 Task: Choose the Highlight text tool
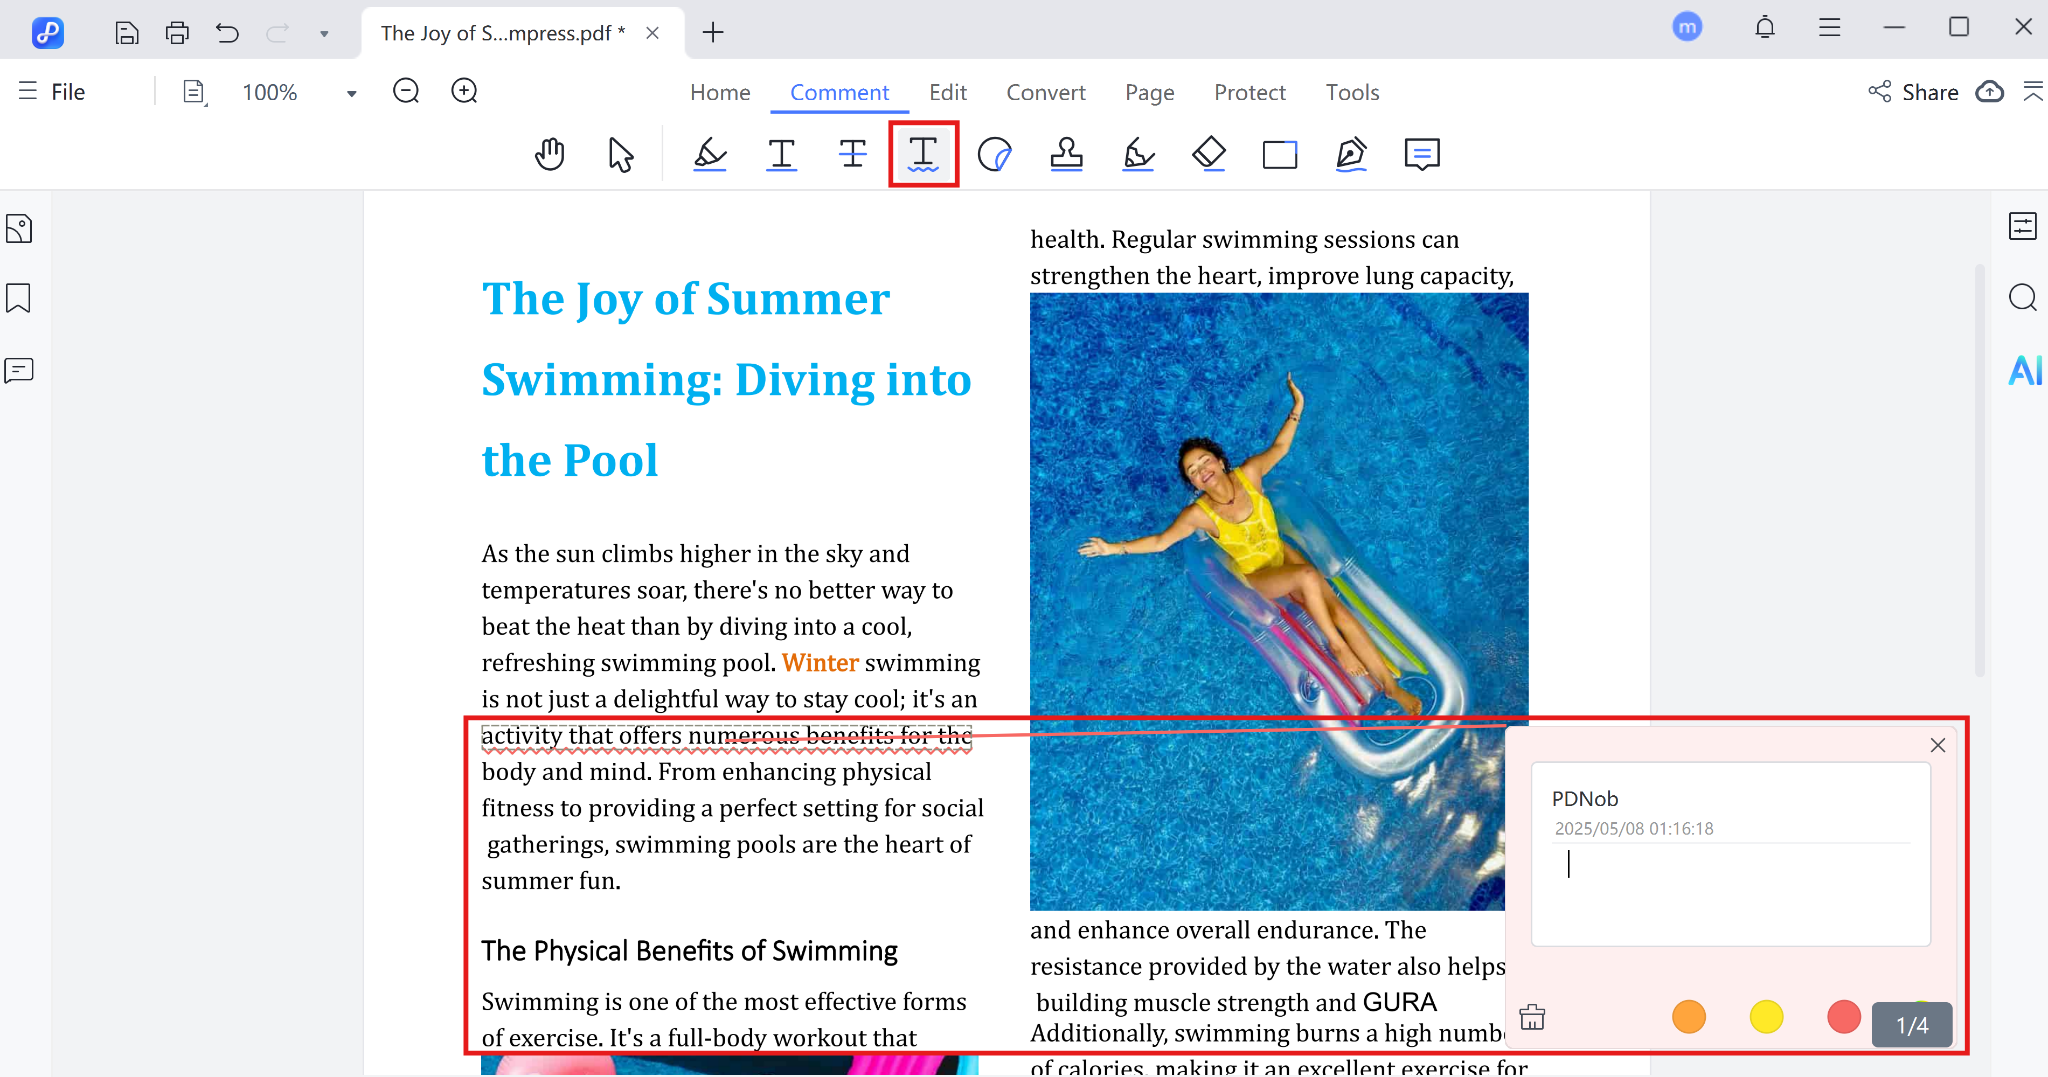click(710, 155)
